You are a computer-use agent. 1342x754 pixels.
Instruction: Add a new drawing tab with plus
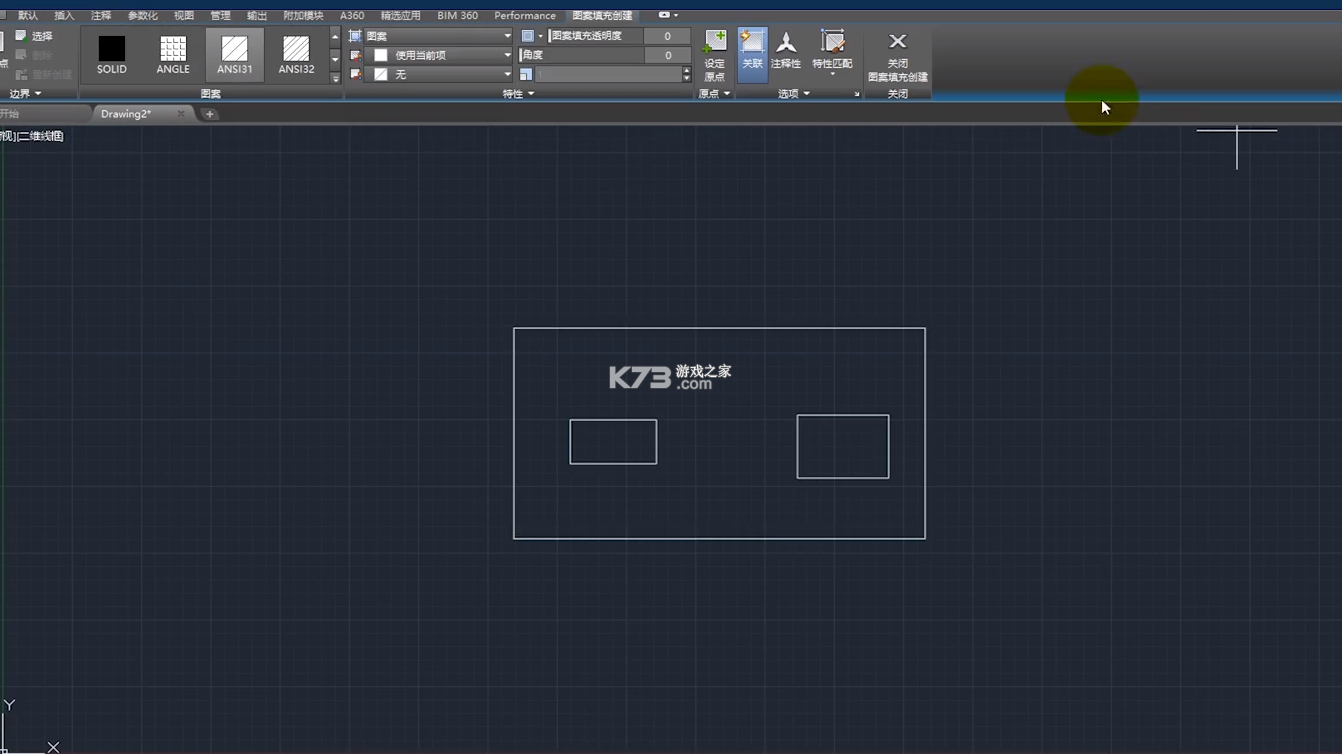(x=209, y=114)
